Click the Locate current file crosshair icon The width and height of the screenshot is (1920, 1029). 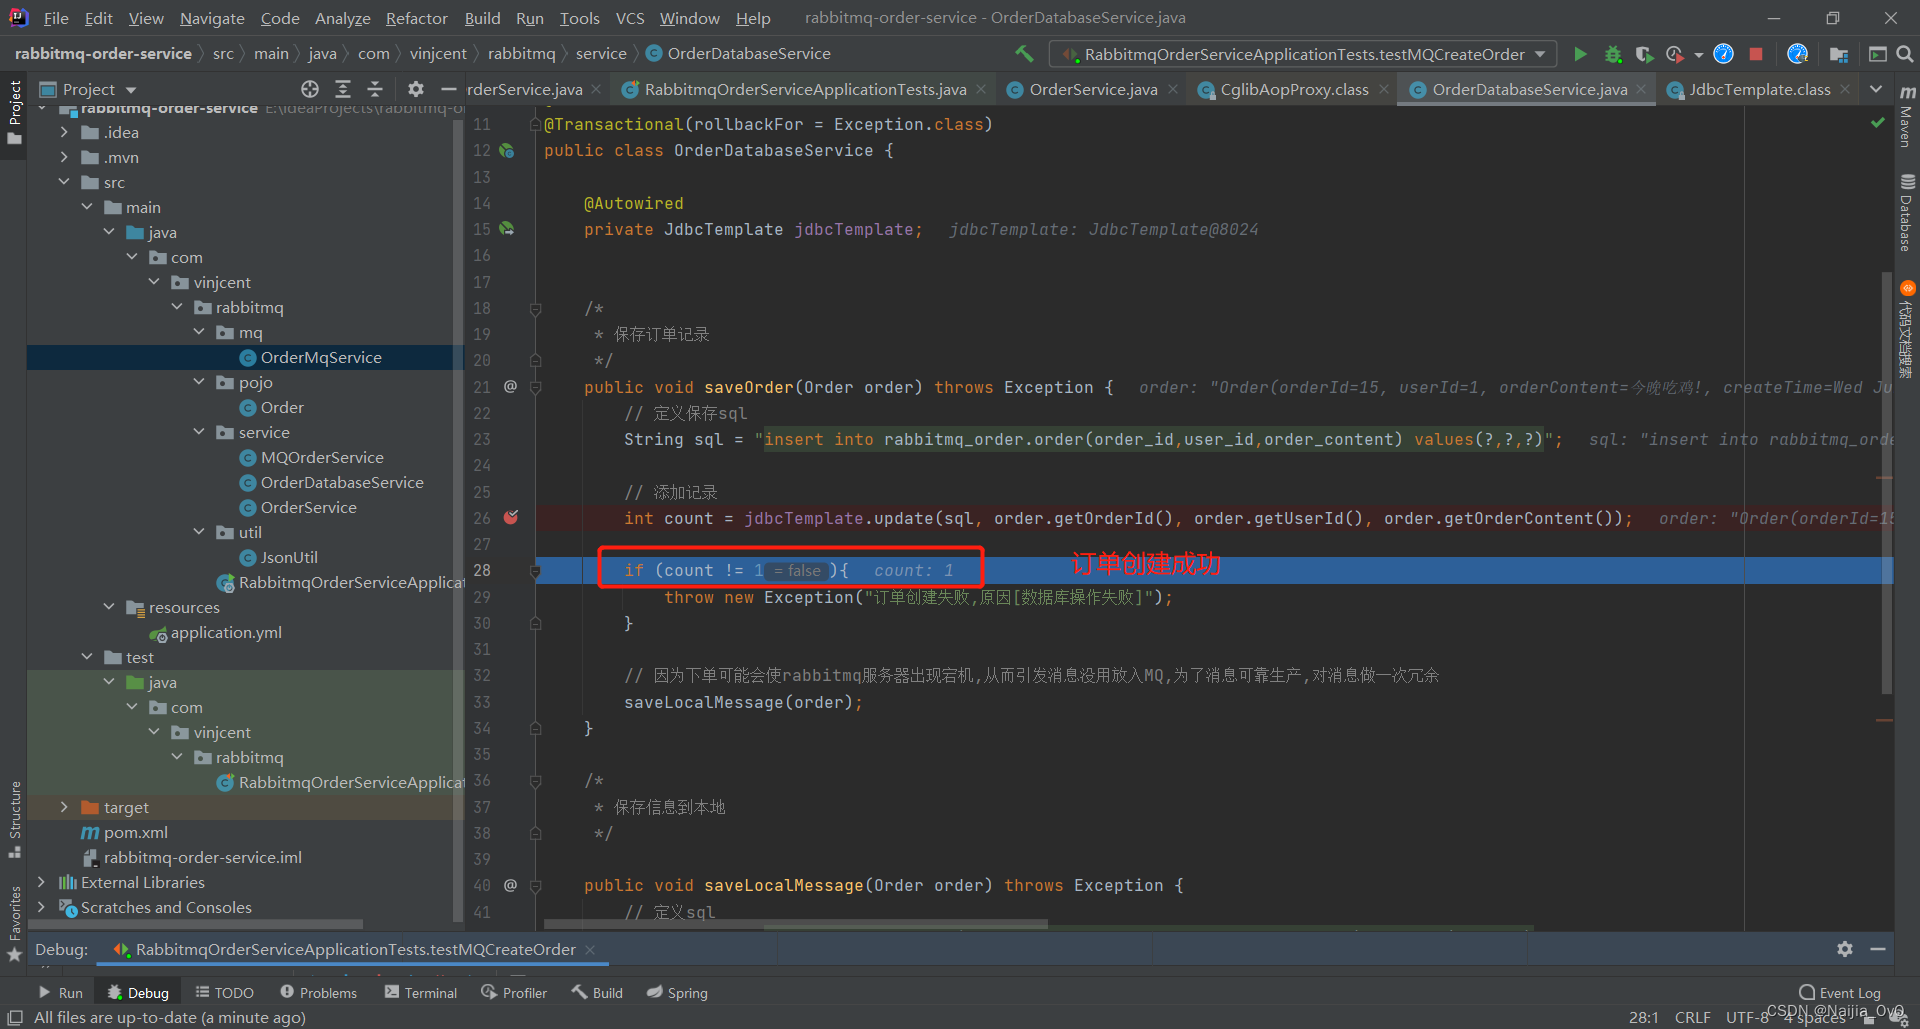pyautogui.click(x=310, y=89)
